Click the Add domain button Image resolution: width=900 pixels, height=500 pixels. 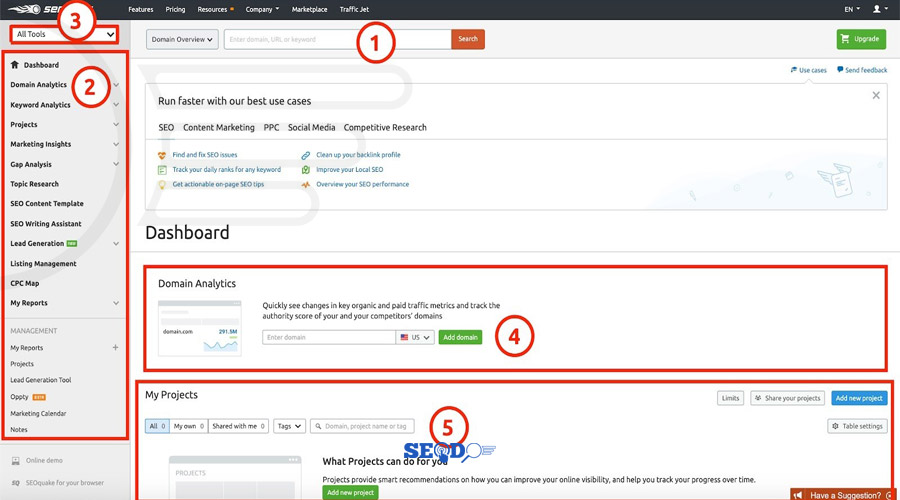click(x=459, y=338)
